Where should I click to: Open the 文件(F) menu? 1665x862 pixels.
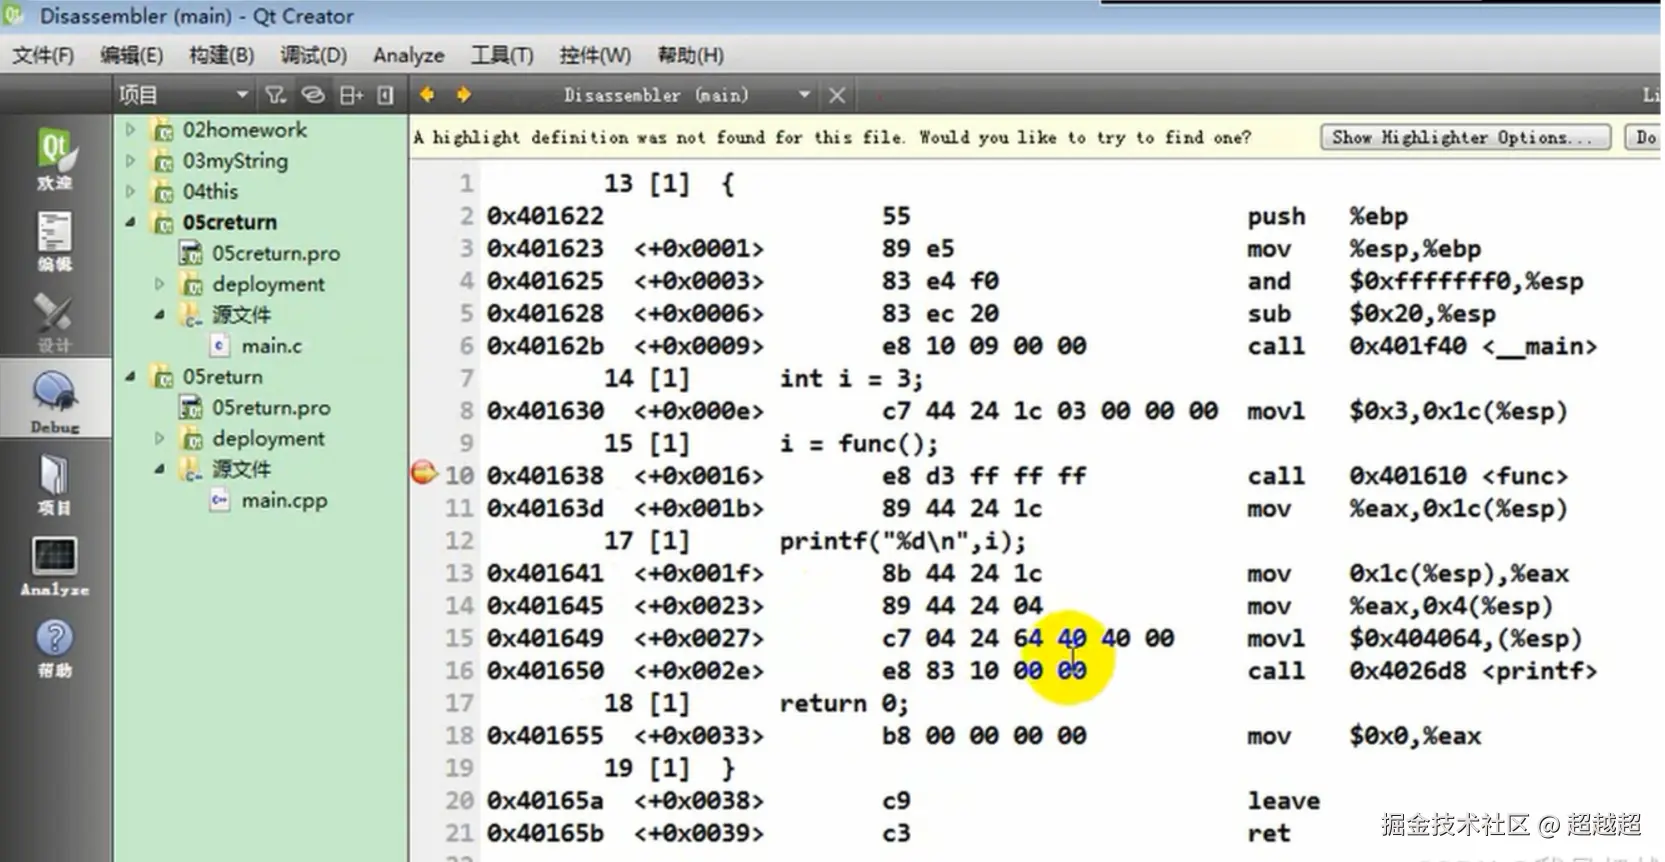click(x=43, y=55)
